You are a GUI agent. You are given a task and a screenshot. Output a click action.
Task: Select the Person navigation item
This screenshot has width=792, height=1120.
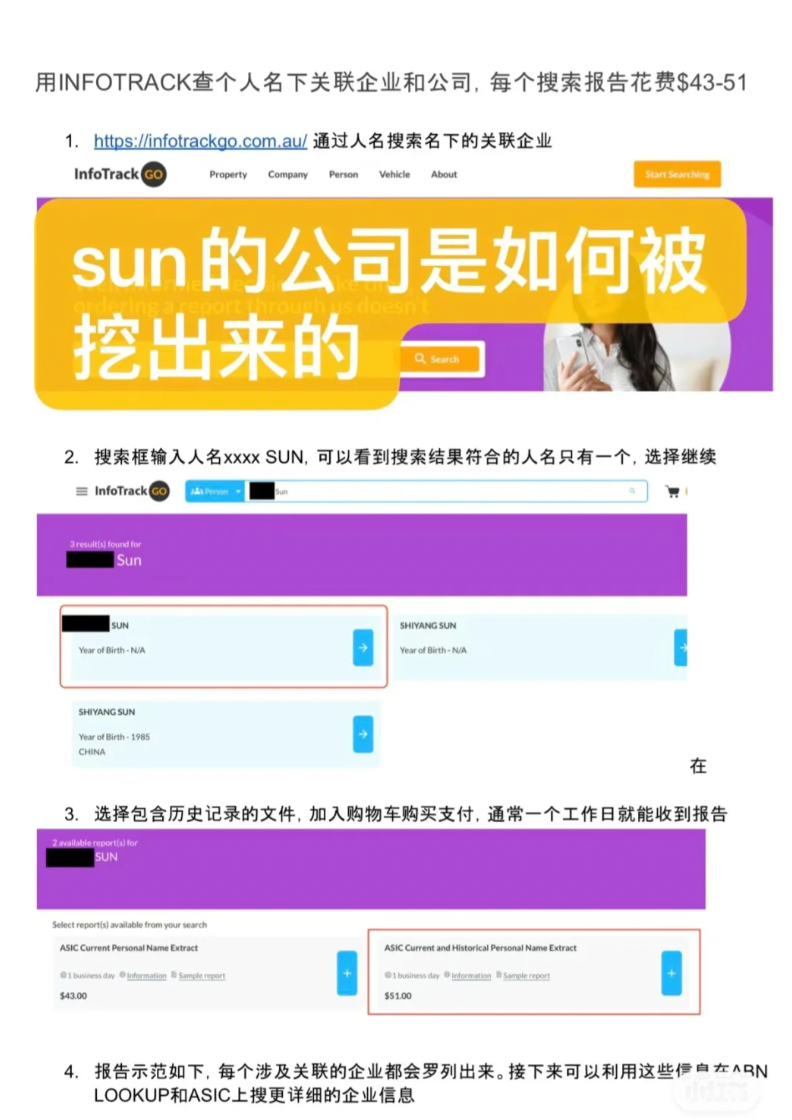[344, 174]
